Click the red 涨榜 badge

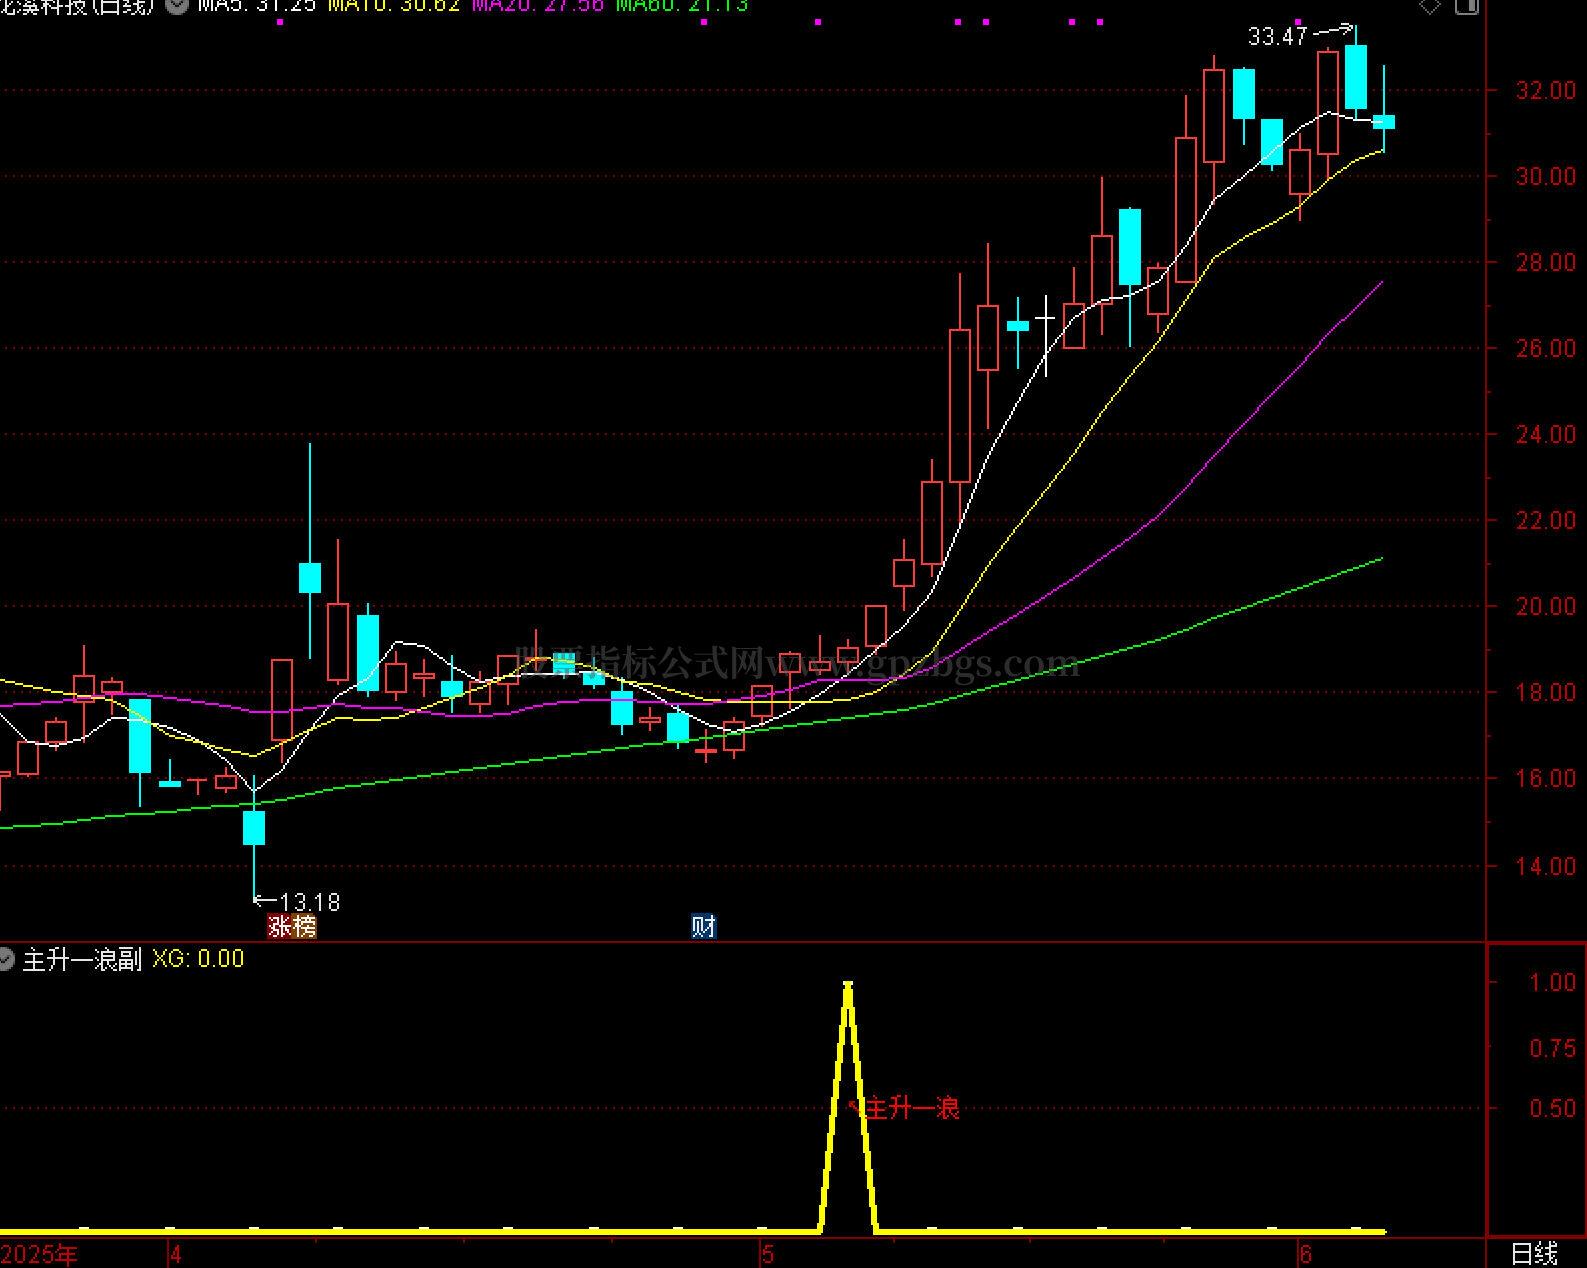(292, 927)
